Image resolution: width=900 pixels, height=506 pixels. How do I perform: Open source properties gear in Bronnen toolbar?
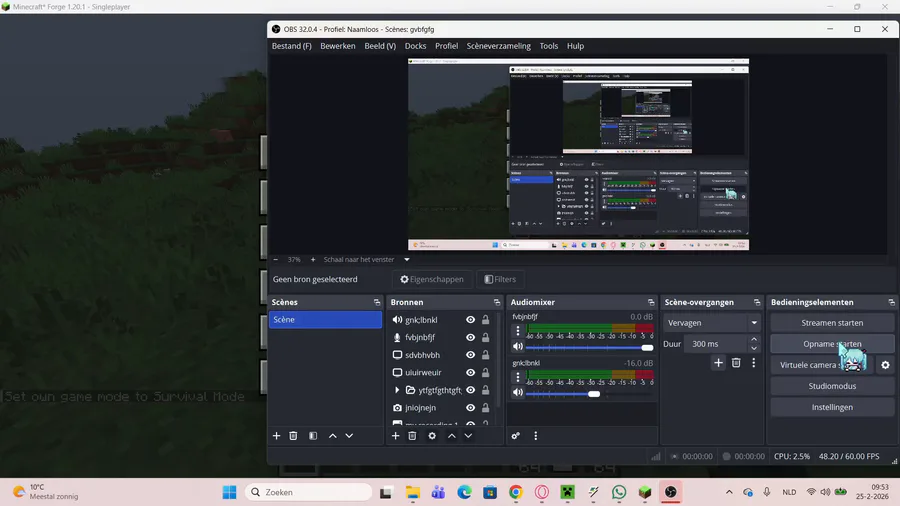(x=432, y=436)
